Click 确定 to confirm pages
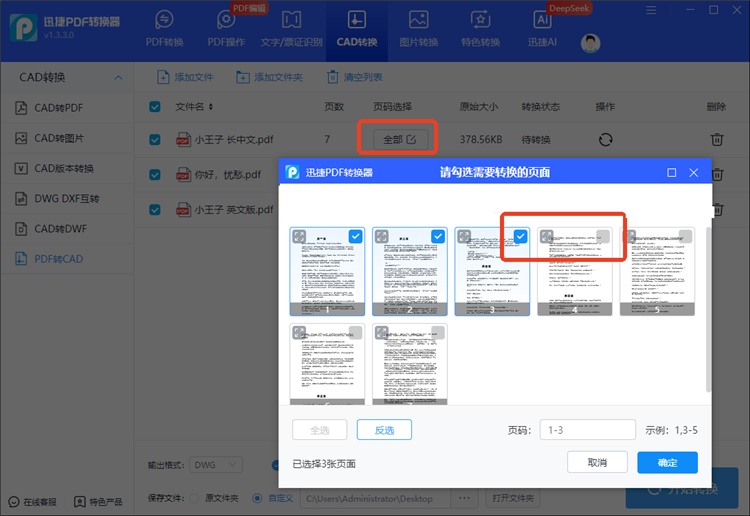750x516 pixels. 667,462
